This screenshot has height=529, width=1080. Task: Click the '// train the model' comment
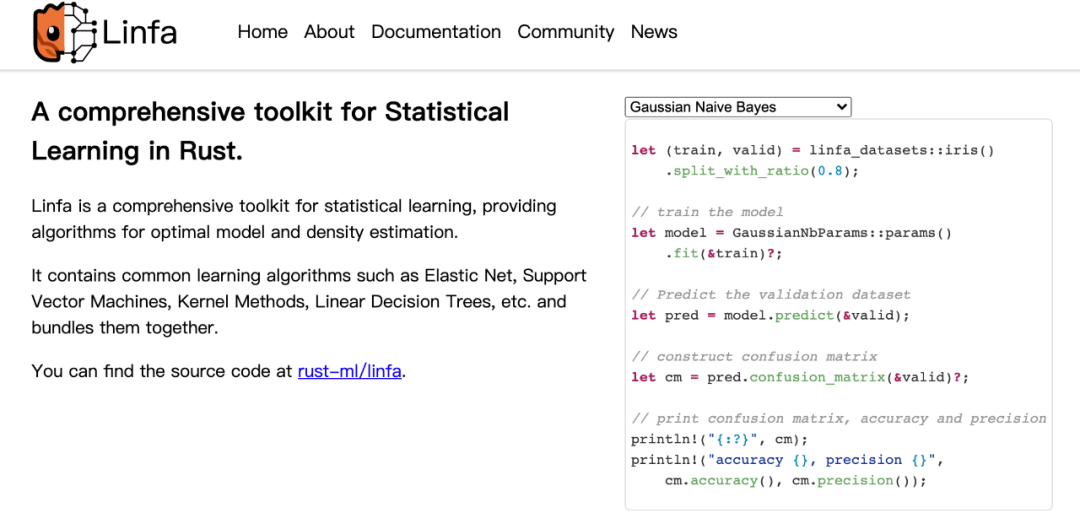click(707, 212)
